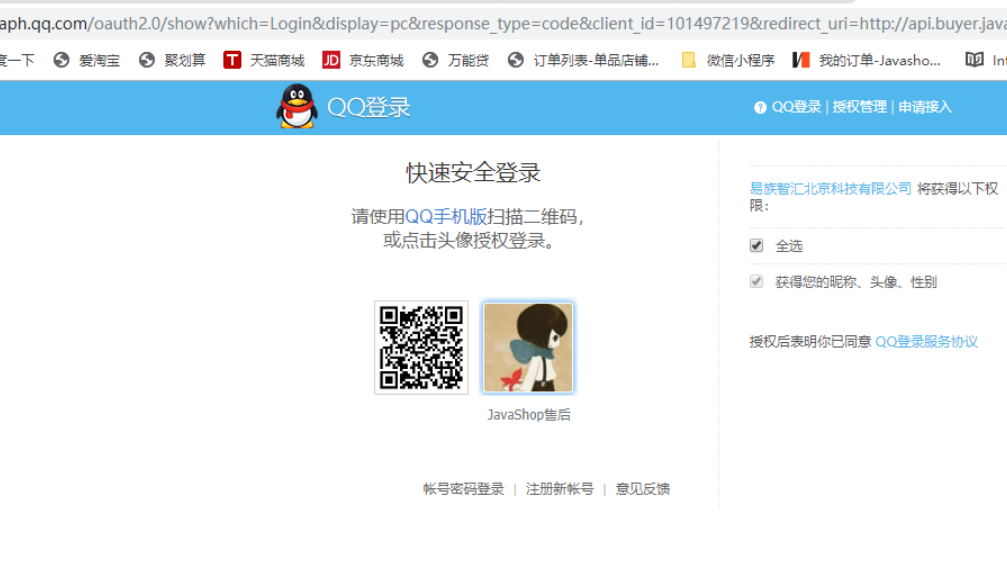
Task: Toggle the 获得您的昵称、头像、性别 checkbox
Action: coord(757,282)
